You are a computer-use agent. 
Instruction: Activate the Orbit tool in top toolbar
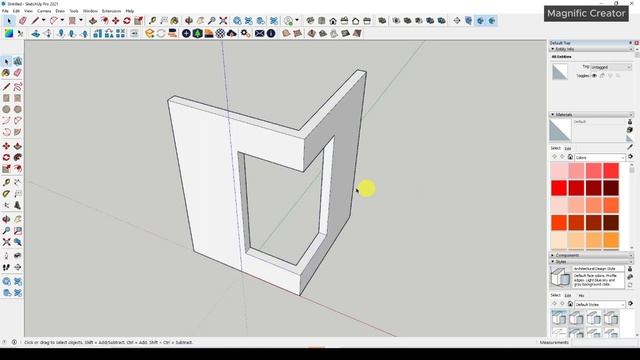[x=189, y=20]
